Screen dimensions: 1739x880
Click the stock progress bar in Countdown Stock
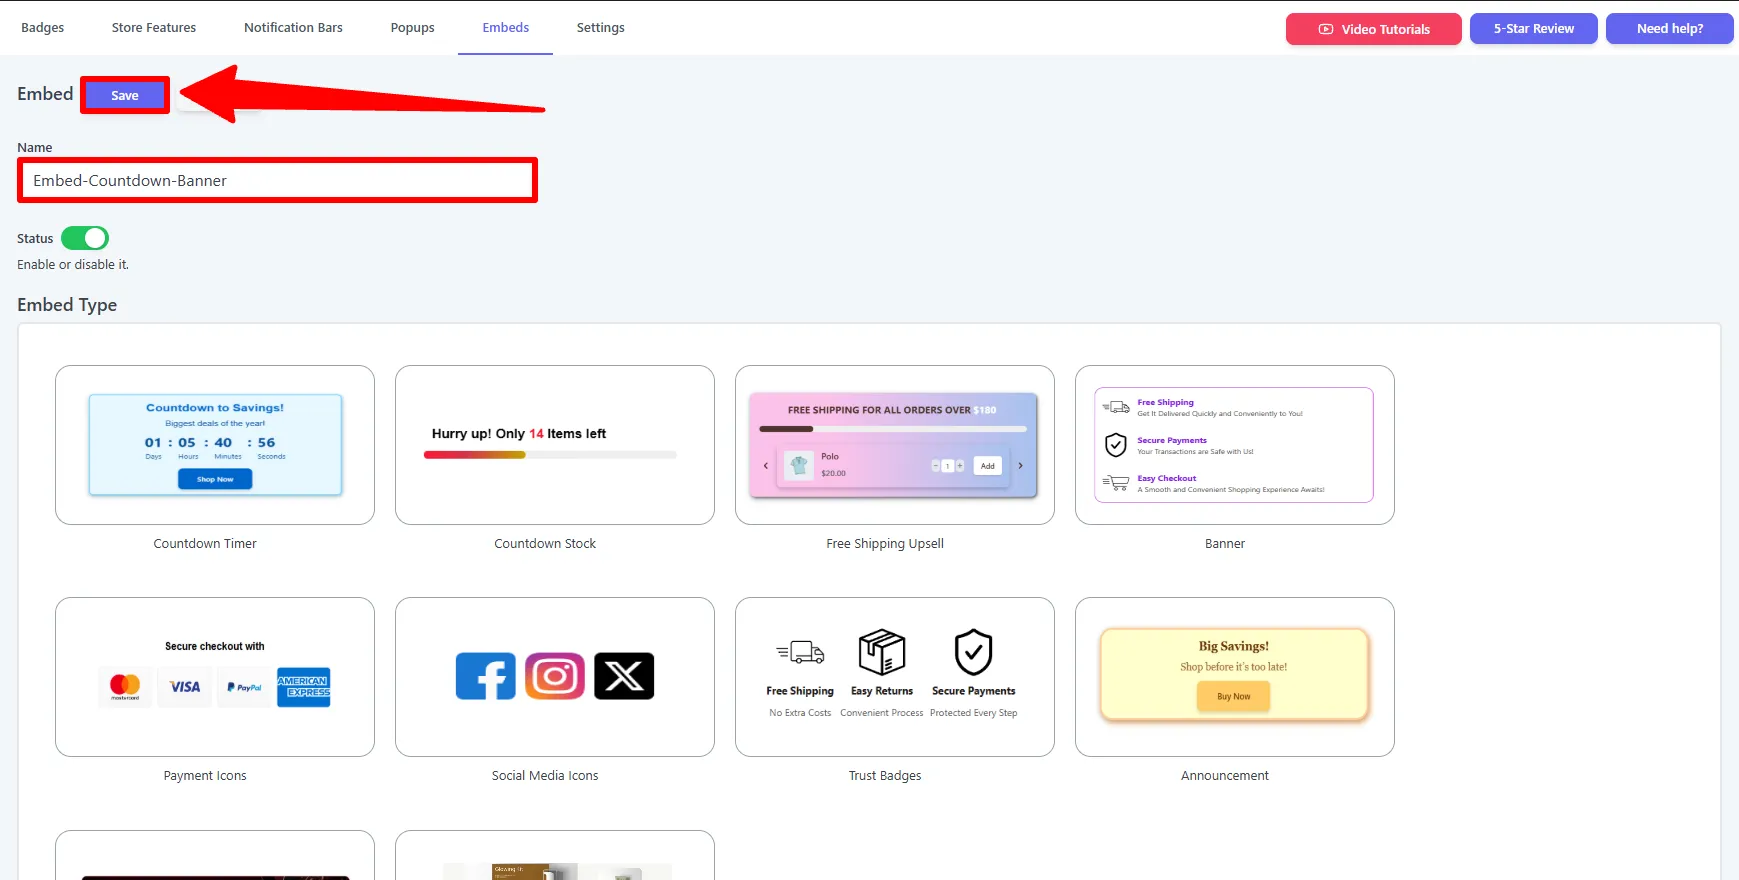[550, 455]
